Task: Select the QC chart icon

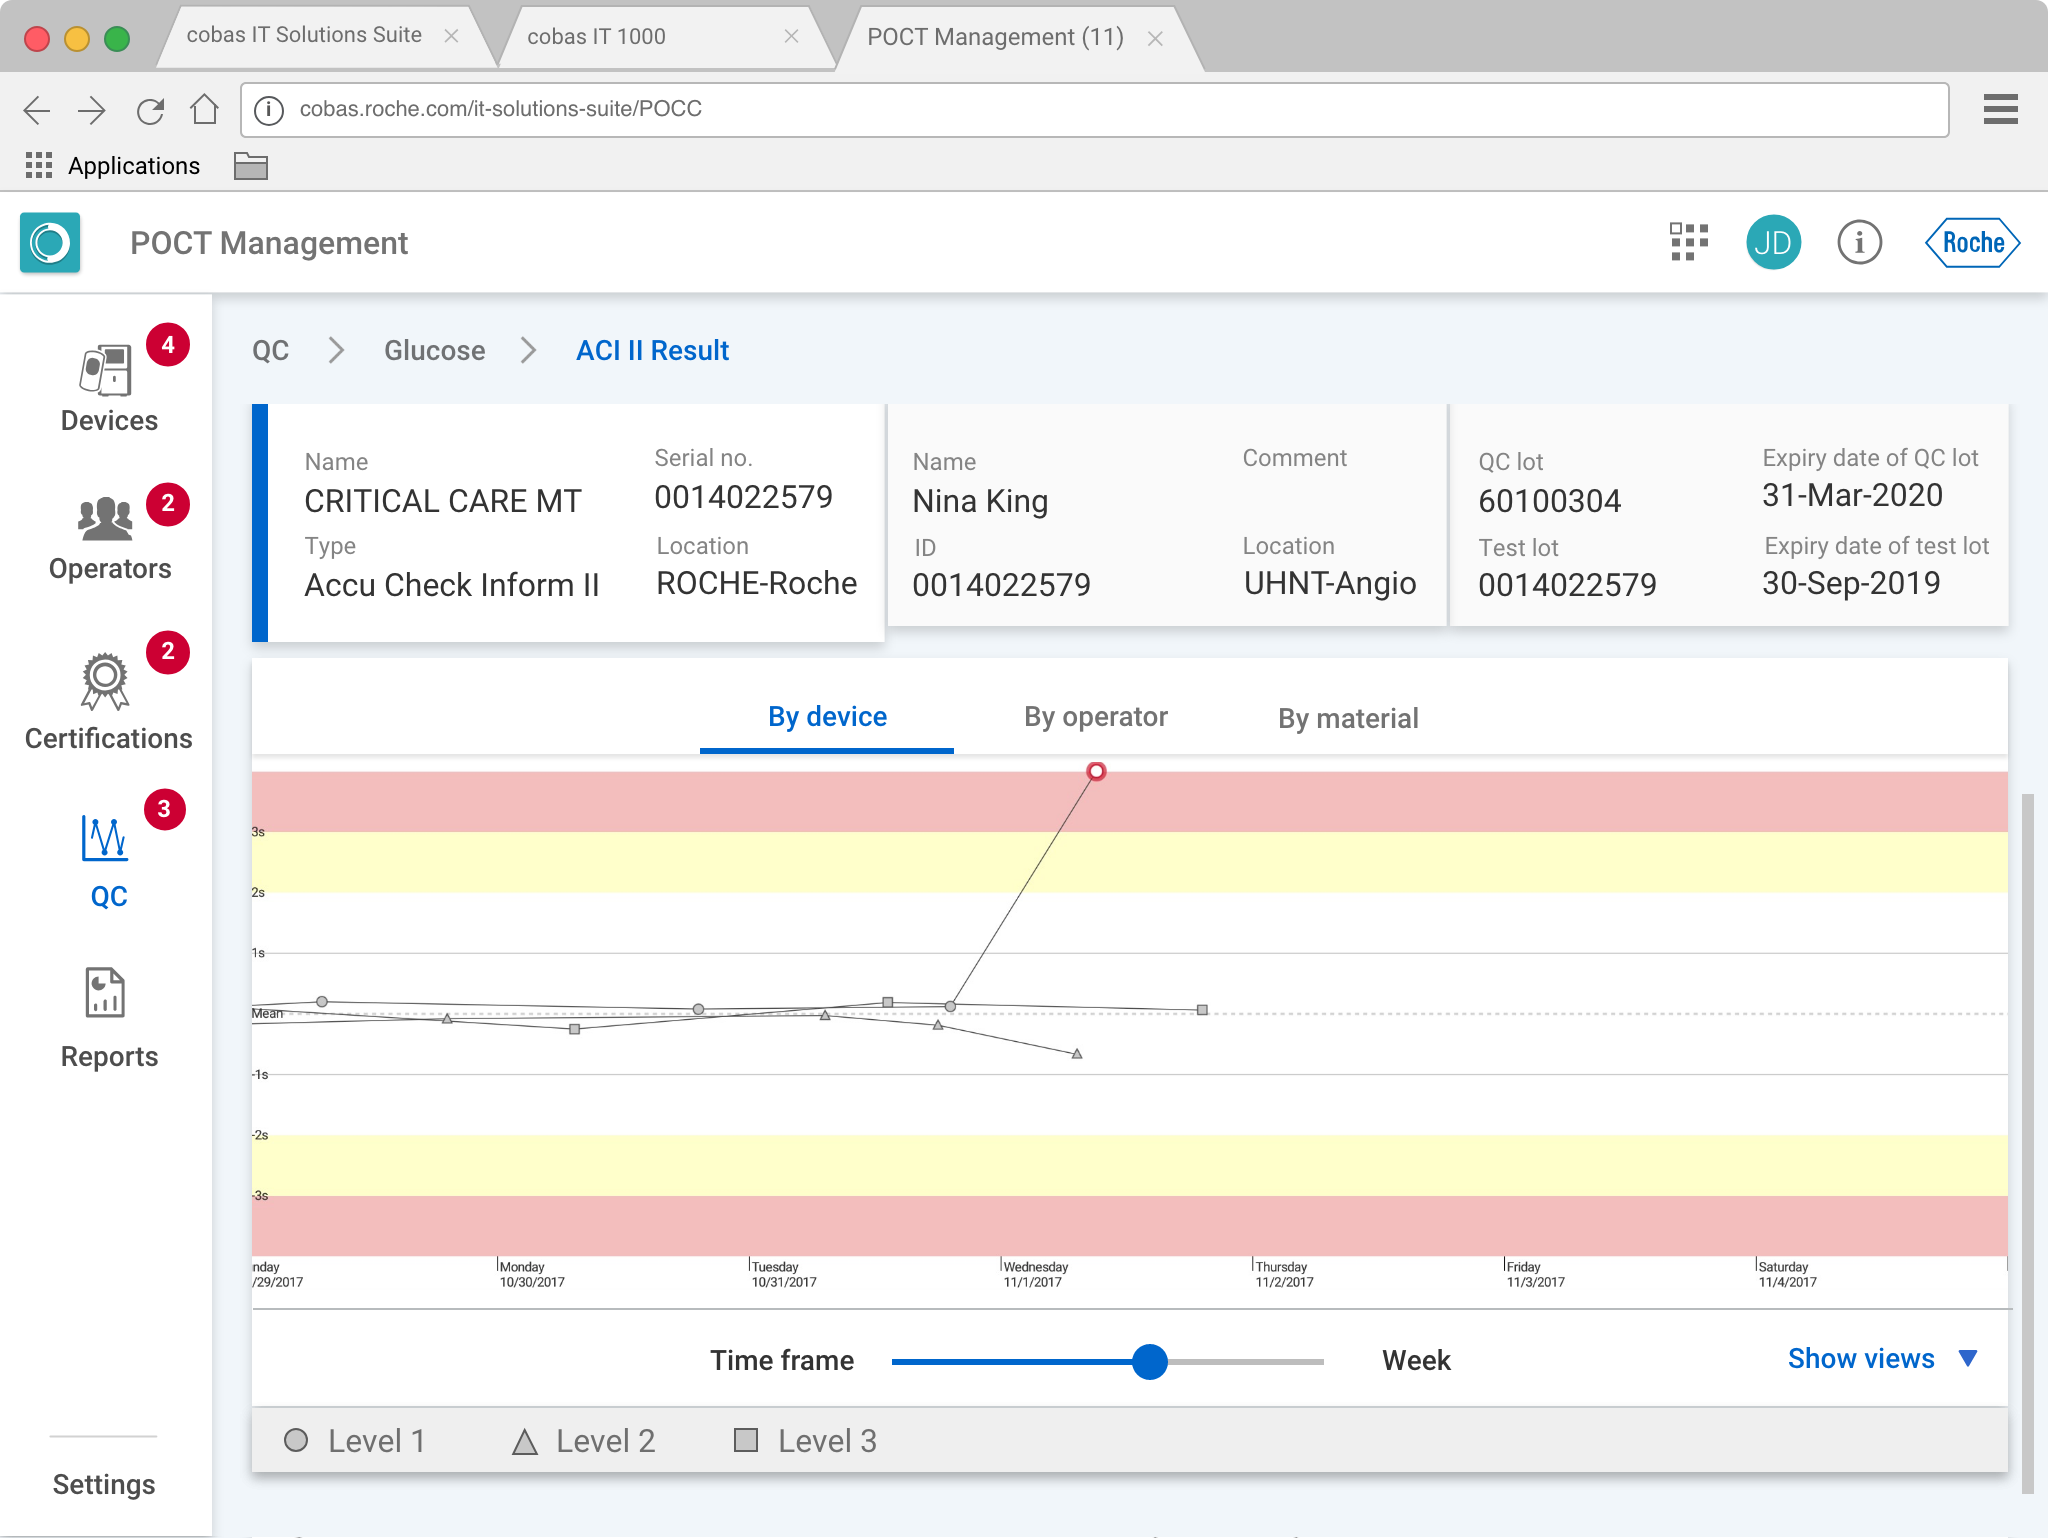Action: coord(105,838)
